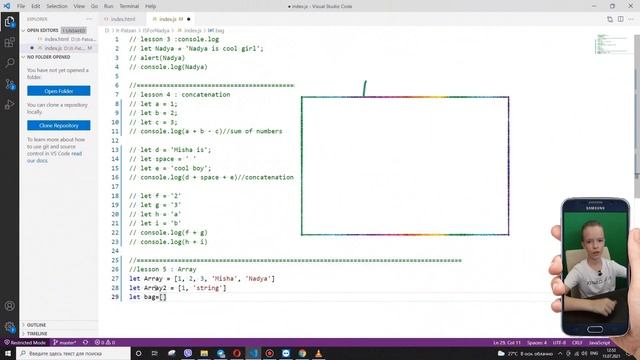Viewport: 640px width, 360px height.
Task: Click the Split Editor Right icon
Action: 620,19
